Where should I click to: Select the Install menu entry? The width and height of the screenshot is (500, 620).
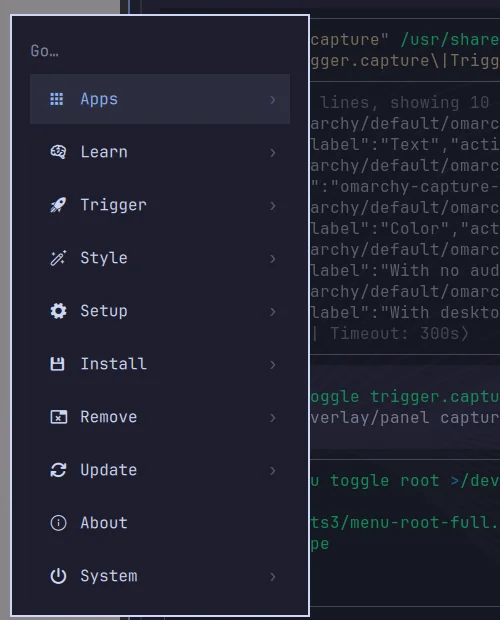click(160, 364)
